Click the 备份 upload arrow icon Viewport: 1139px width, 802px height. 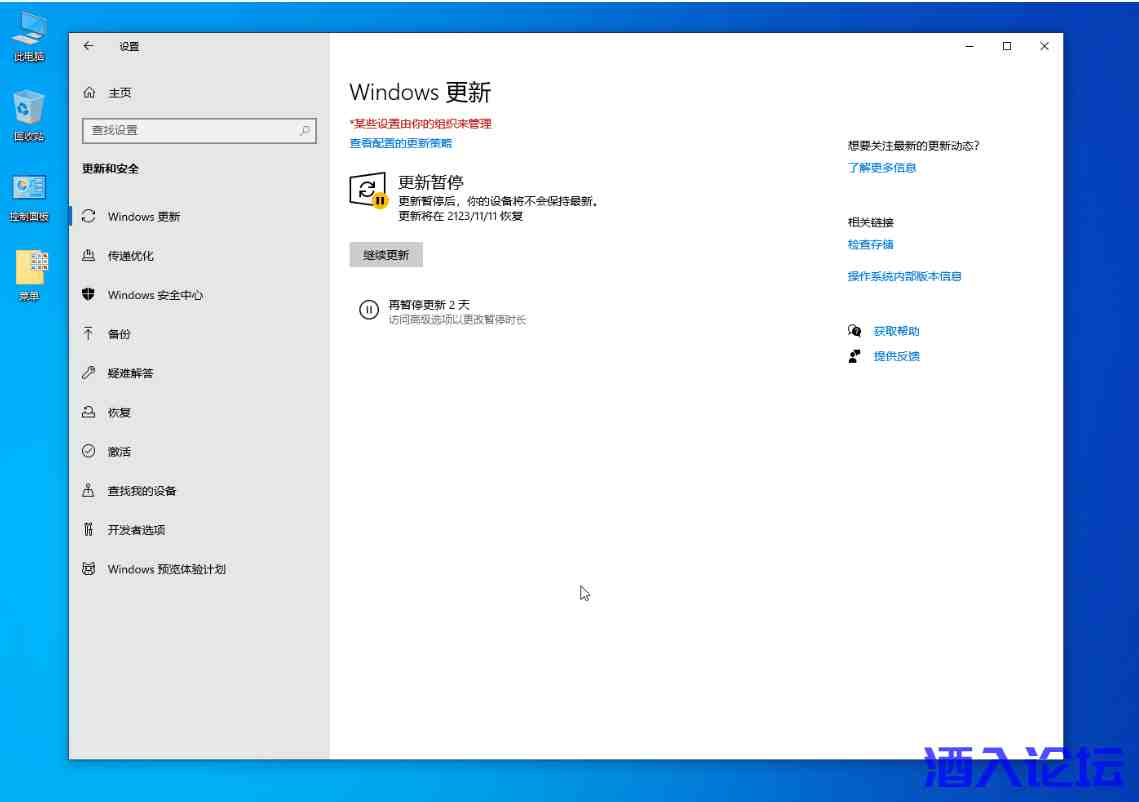(x=89, y=334)
